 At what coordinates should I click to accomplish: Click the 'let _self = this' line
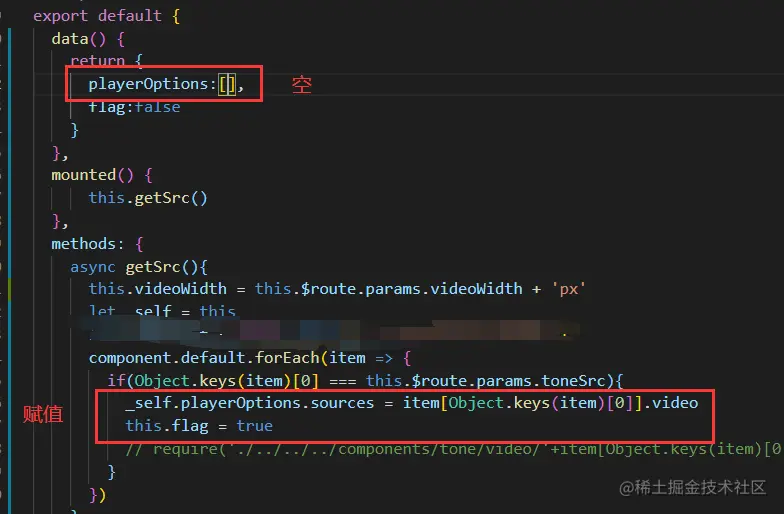pos(162,310)
